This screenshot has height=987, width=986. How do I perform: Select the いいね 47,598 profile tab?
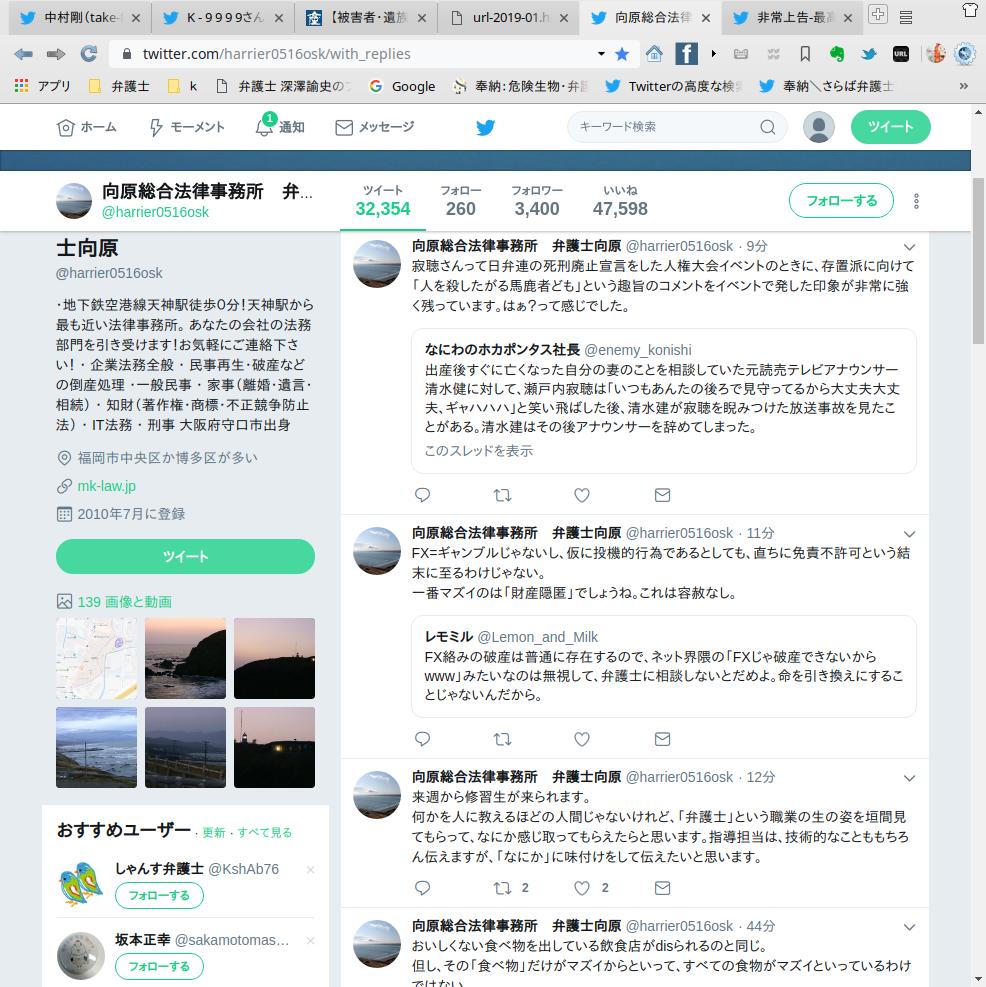click(x=620, y=201)
